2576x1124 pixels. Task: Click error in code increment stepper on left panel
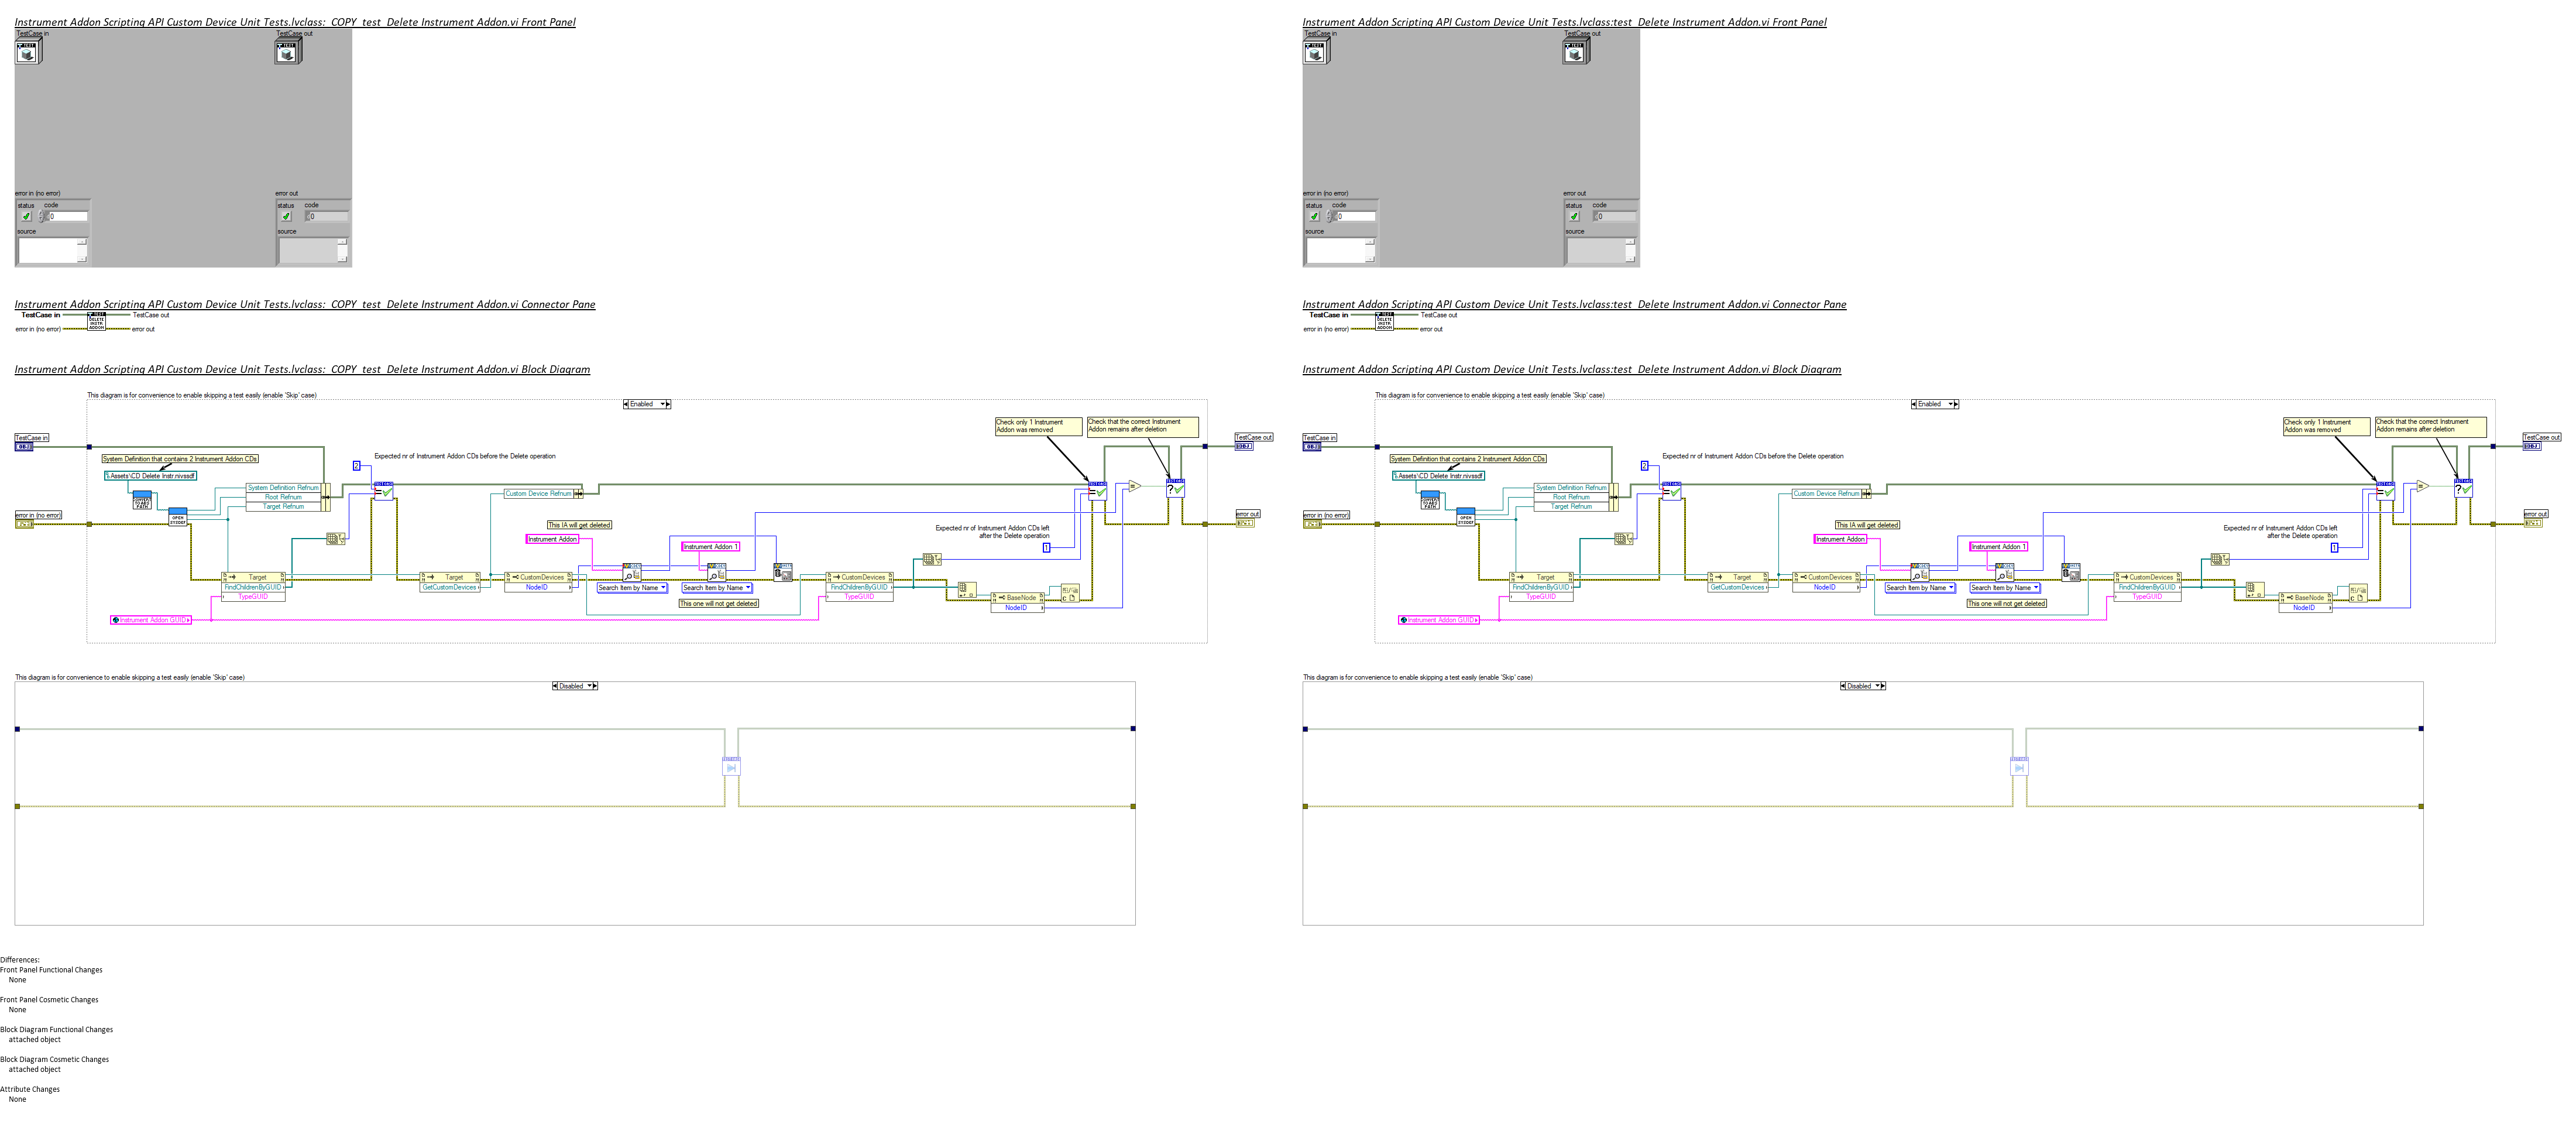click(x=42, y=214)
